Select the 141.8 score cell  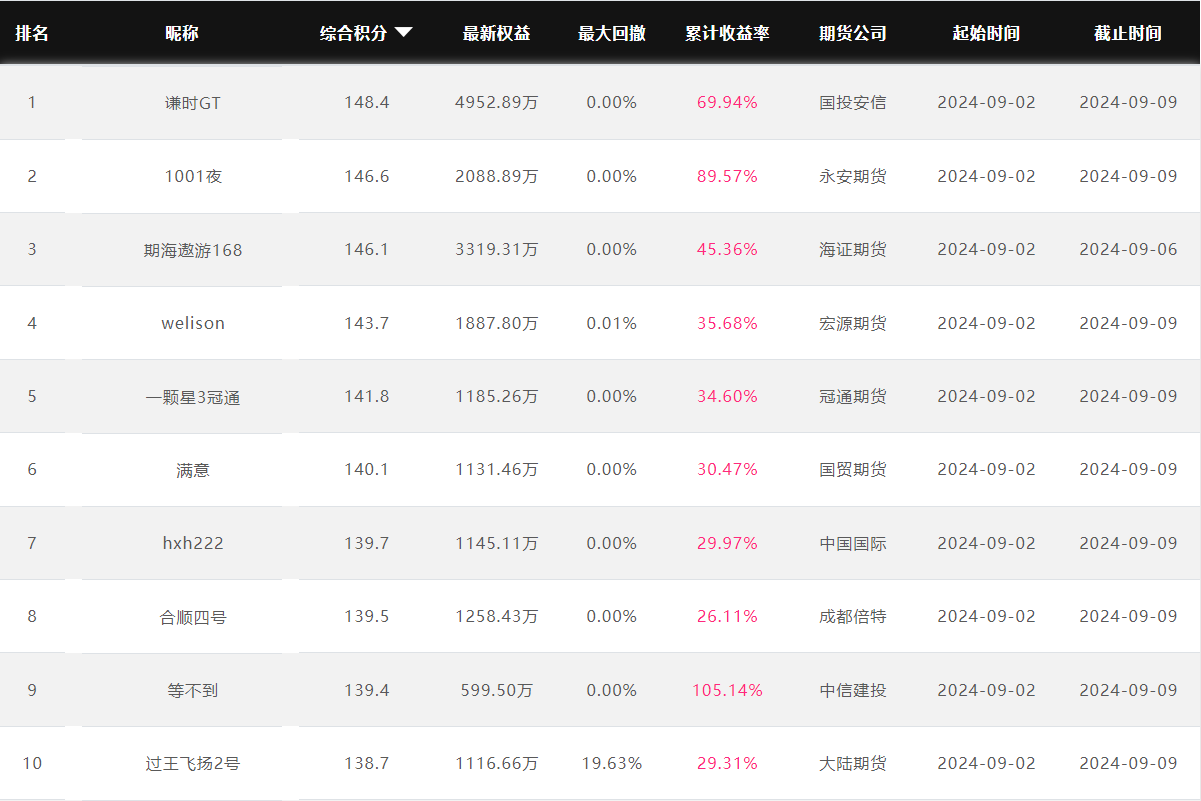pos(366,396)
